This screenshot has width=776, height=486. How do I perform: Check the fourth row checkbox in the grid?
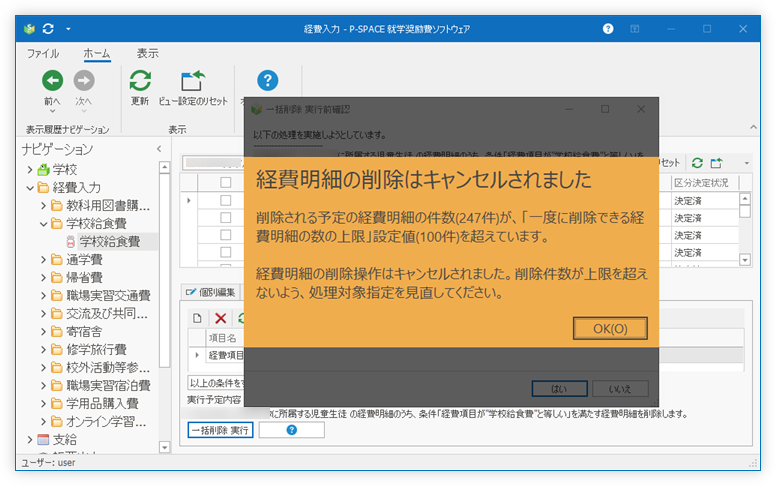point(226,252)
